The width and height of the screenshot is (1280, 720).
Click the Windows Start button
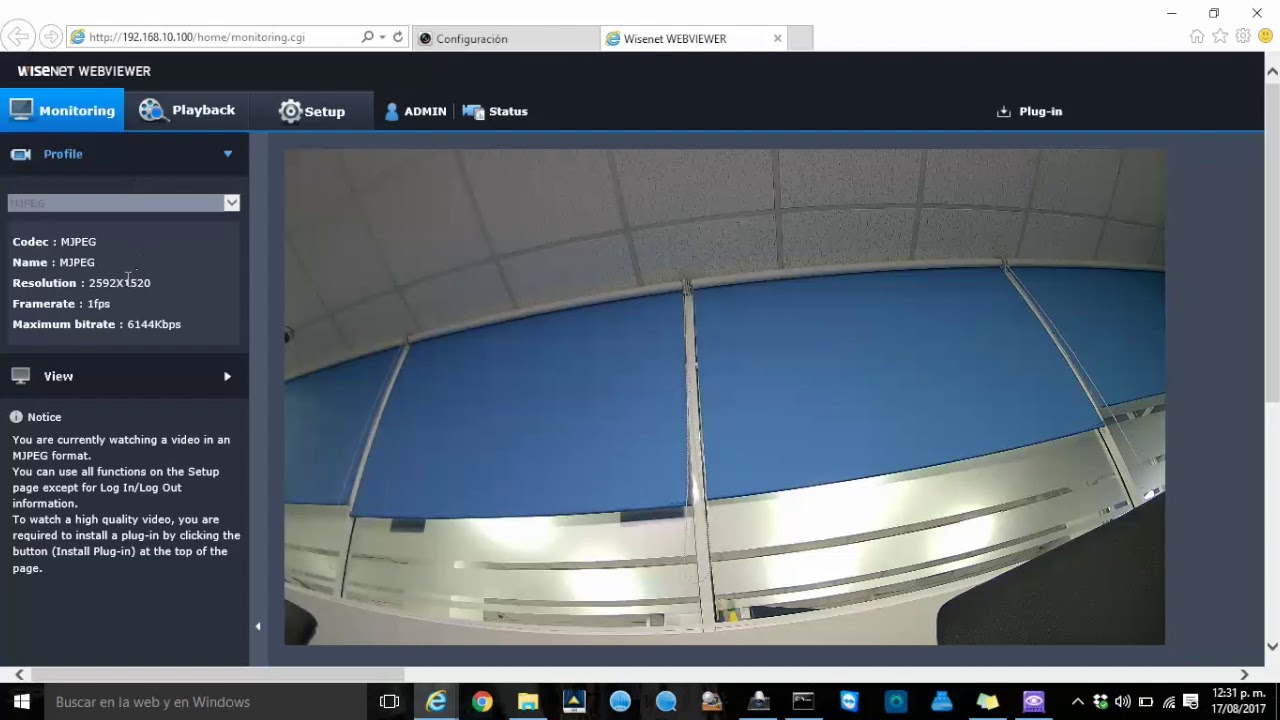pos(21,702)
